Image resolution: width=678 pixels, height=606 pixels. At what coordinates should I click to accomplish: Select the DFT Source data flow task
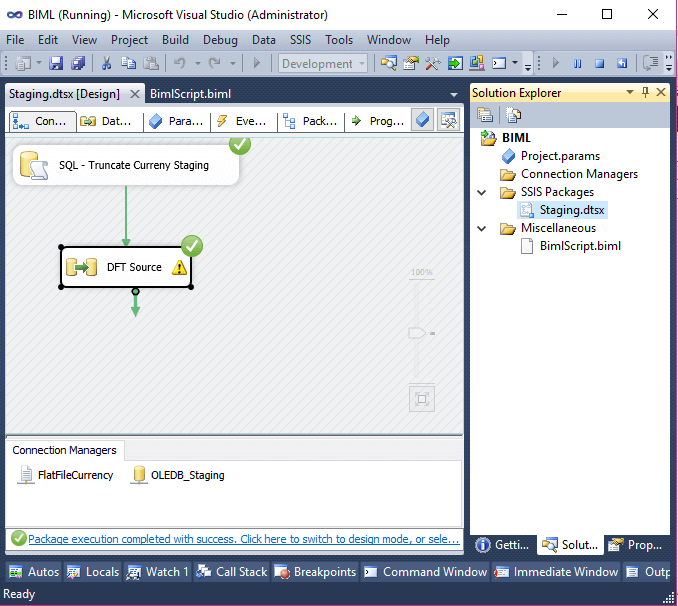(126, 267)
